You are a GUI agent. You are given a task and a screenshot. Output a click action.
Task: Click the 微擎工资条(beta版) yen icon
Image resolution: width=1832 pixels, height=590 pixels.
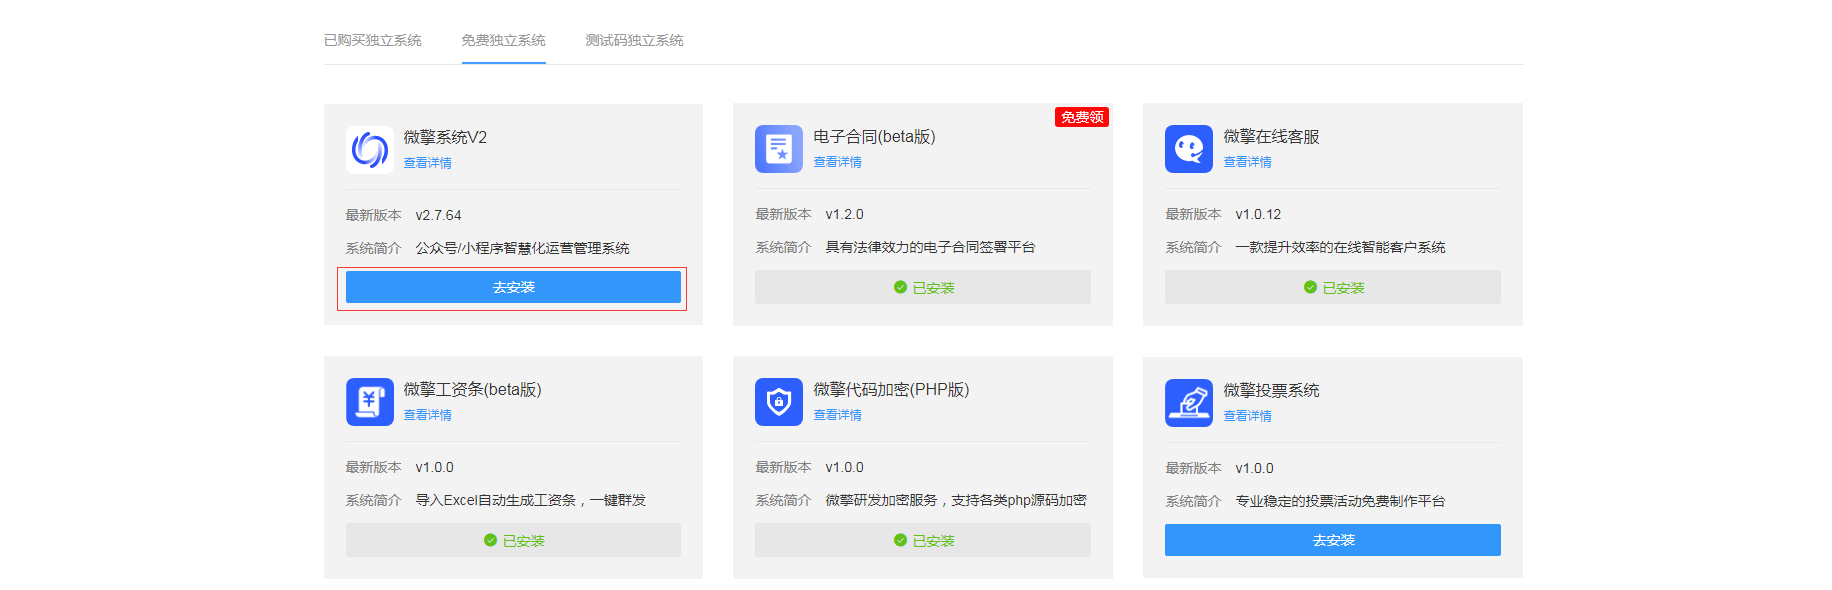(x=370, y=402)
